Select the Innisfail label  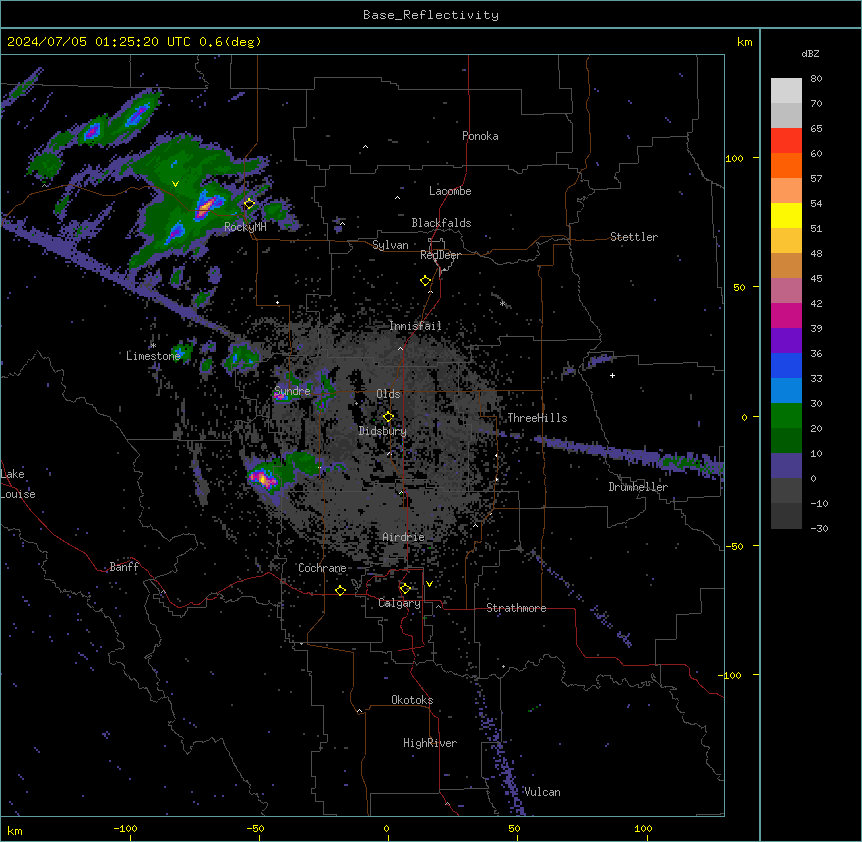415,326
